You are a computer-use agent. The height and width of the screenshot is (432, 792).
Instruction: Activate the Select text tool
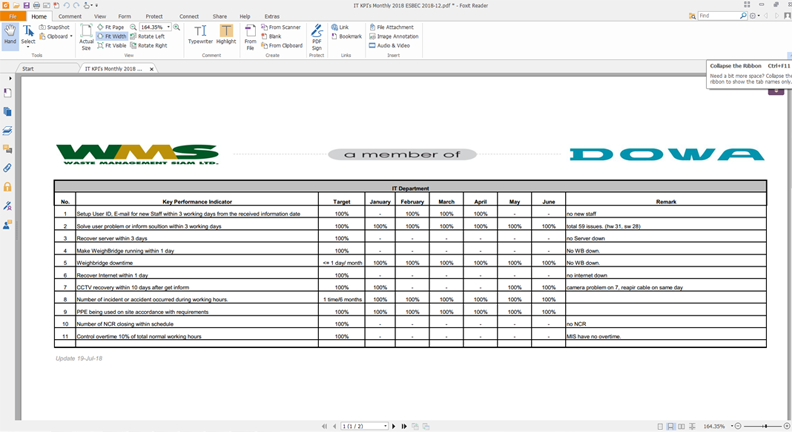click(x=28, y=35)
